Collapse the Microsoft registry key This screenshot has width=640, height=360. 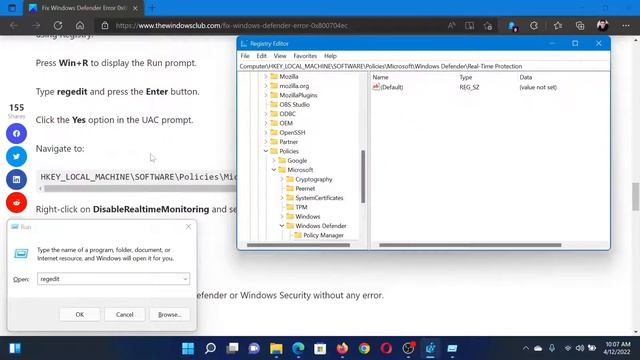click(x=274, y=170)
